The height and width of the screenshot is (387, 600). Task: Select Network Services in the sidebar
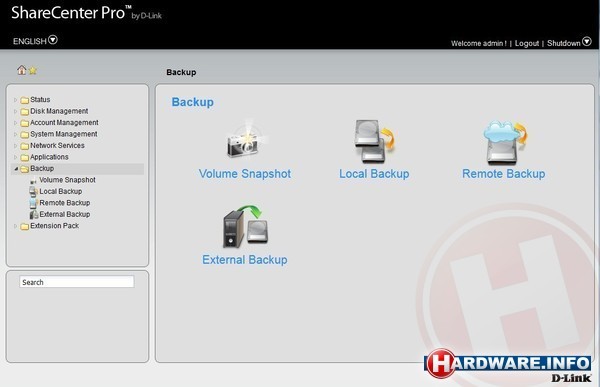pyautogui.click(x=57, y=145)
